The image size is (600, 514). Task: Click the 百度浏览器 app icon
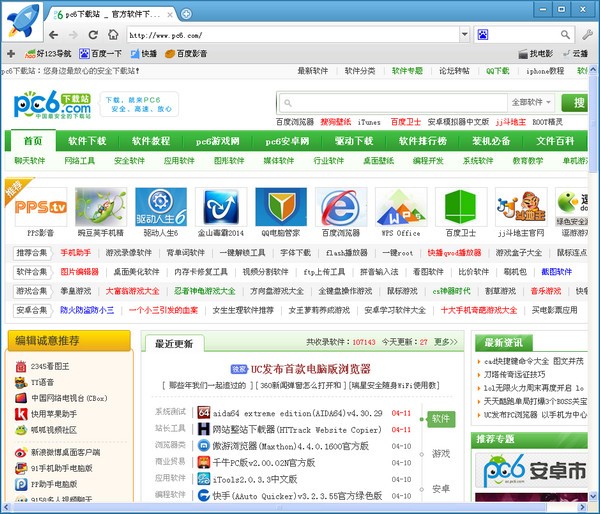click(340, 207)
